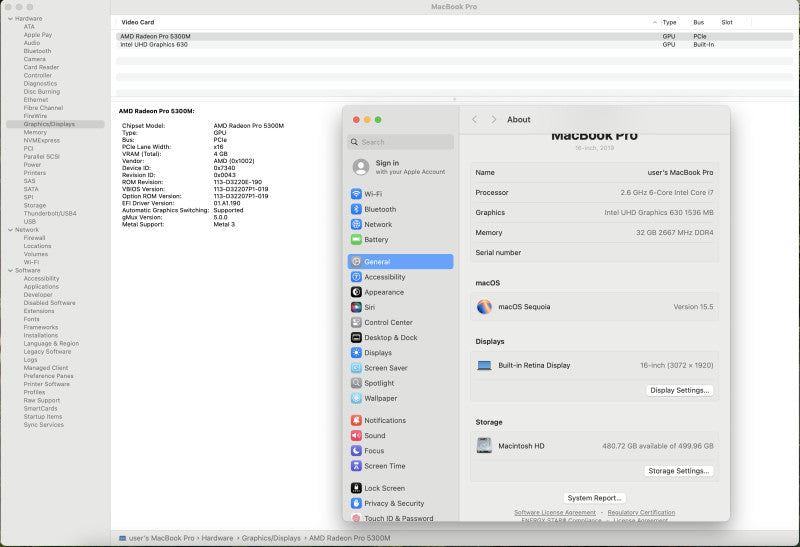Select Thunderbolt/USB4 in the Hardware tree
The height and width of the screenshot is (547, 800).
click(x=50, y=213)
